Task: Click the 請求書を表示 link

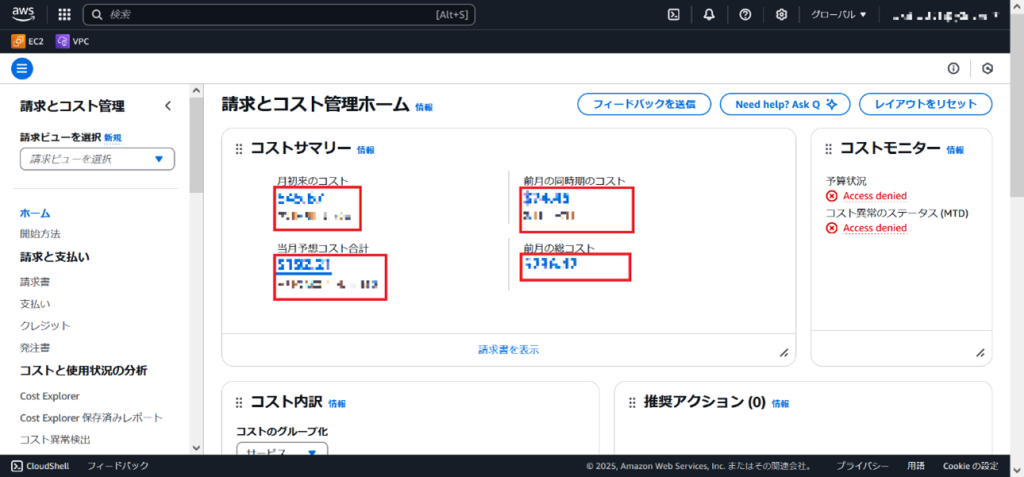Action: click(508, 349)
